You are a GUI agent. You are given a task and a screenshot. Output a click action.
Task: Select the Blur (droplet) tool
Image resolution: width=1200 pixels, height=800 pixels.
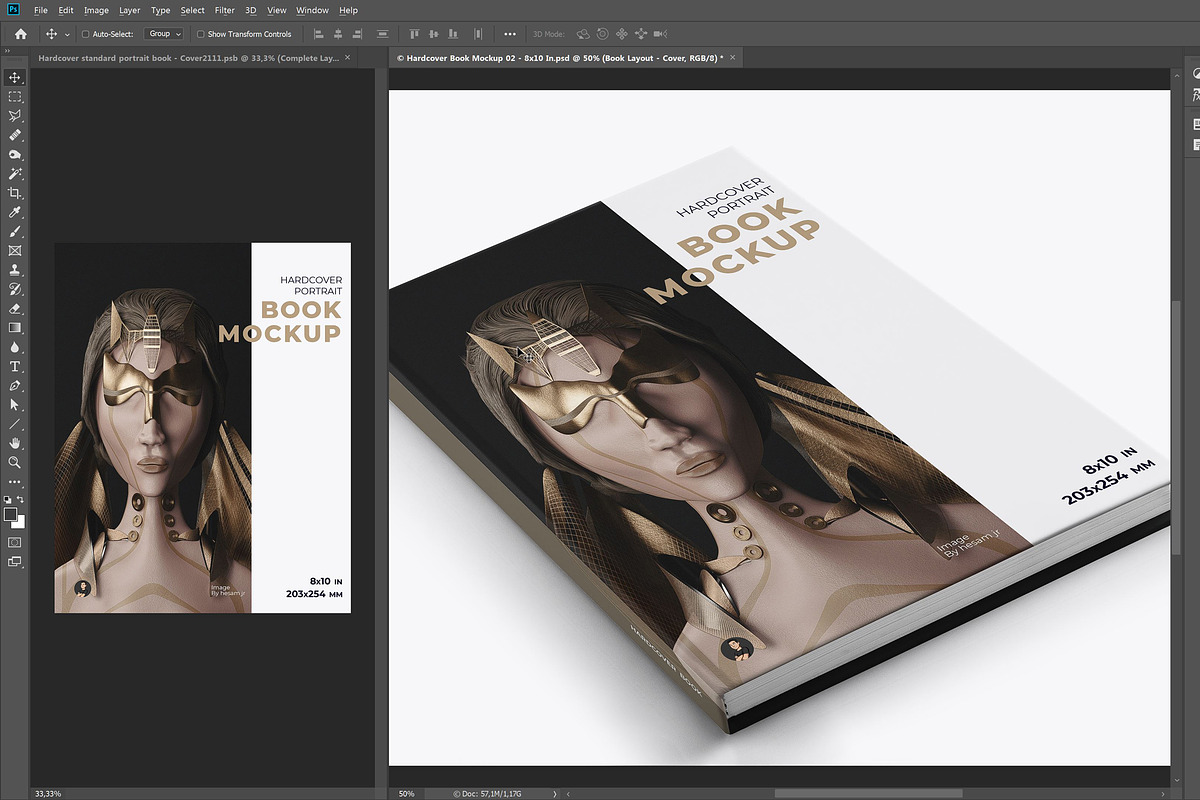[x=15, y=346]
